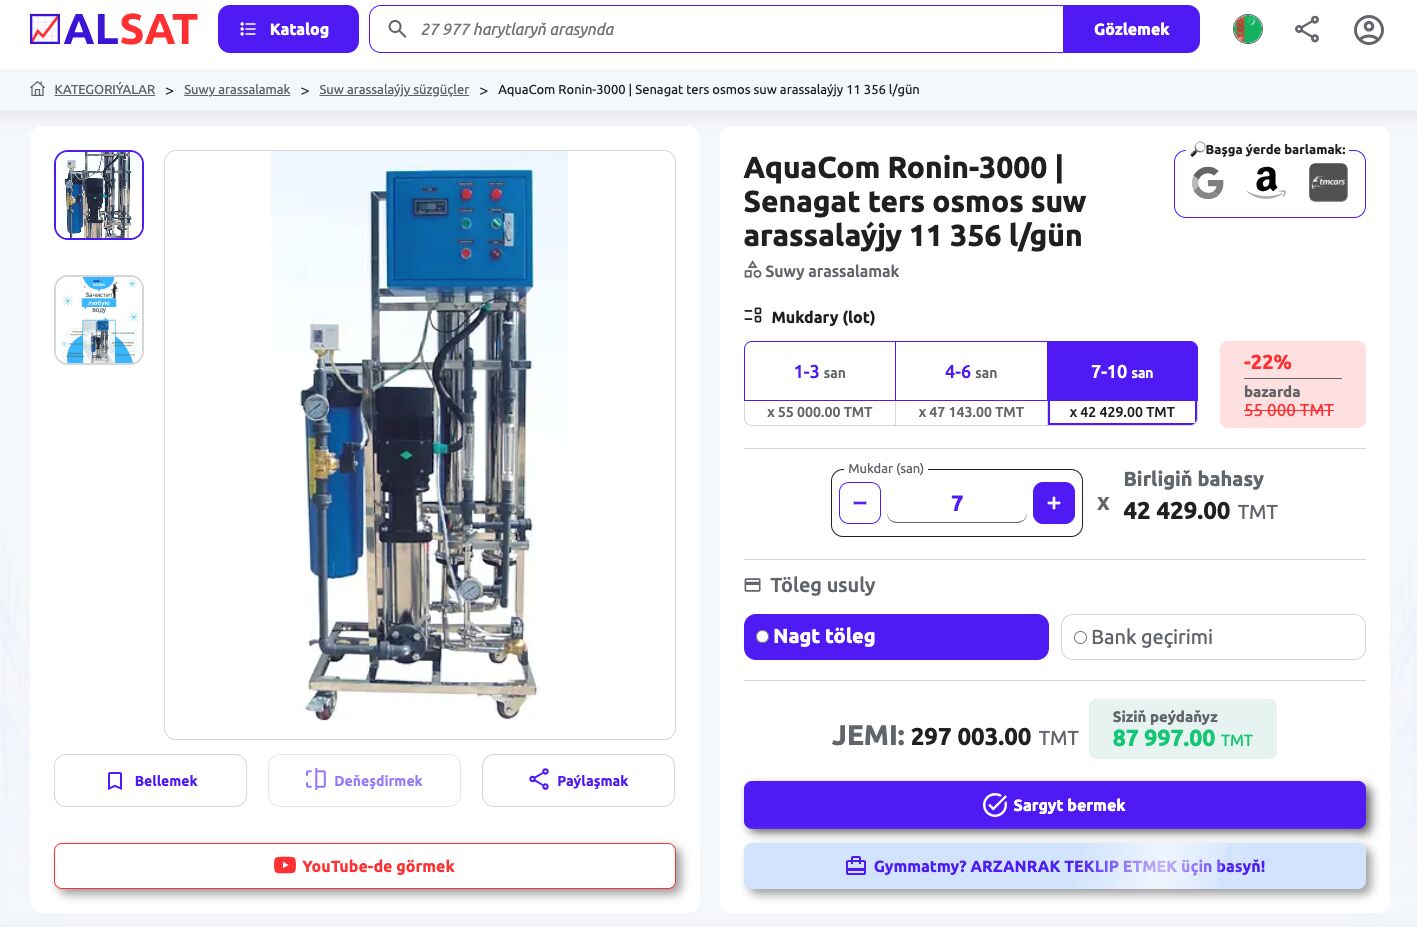Image resolution: width=1417 pixels, height=927 pixels.
Task: Click the share icon in header
Action: point(1307,29)
